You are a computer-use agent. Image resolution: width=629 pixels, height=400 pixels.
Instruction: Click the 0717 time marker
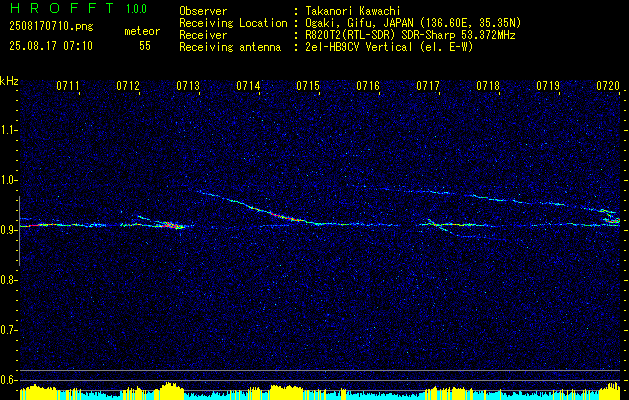[x=428, y=86]
